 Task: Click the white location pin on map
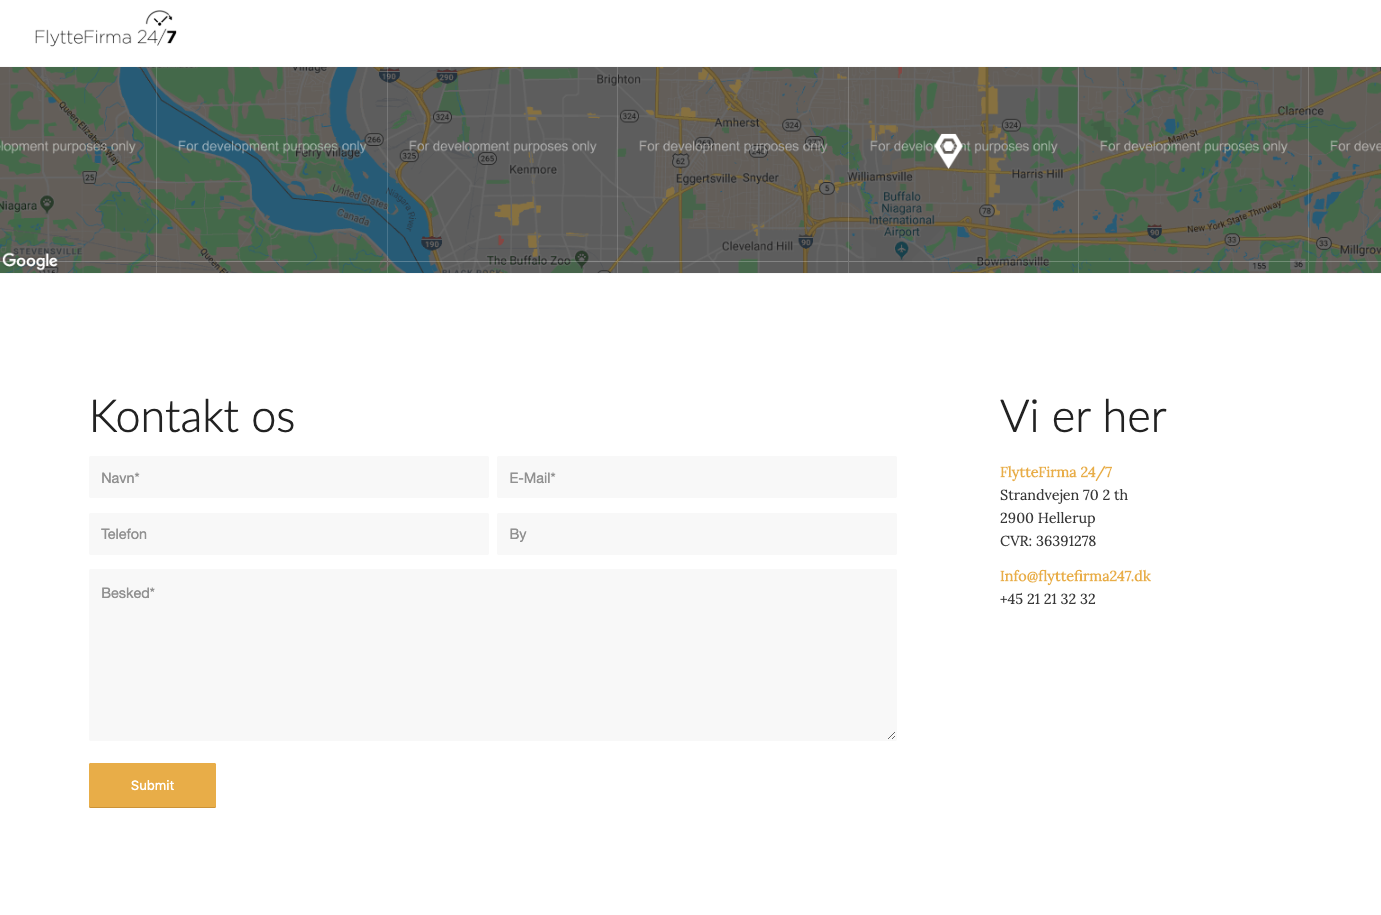pos(948,149)
